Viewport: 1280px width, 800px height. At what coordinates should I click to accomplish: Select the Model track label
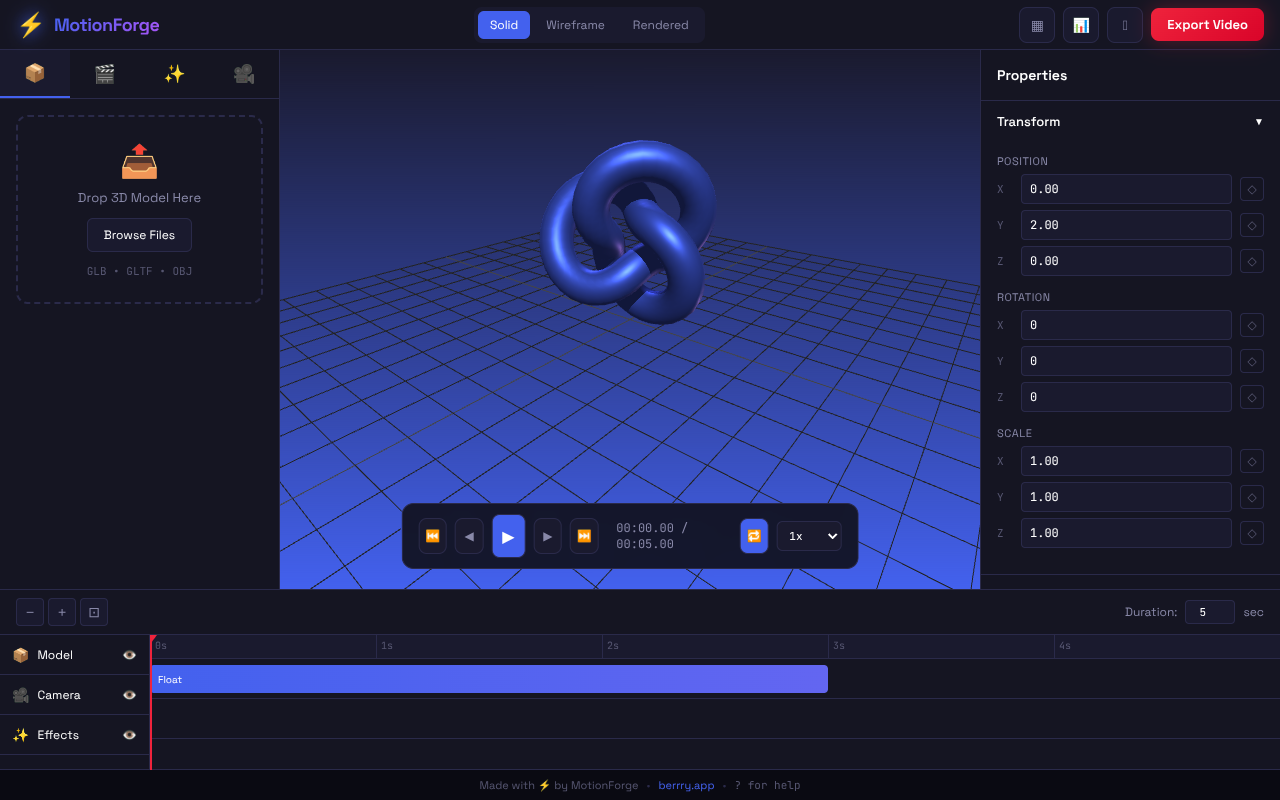55,655
